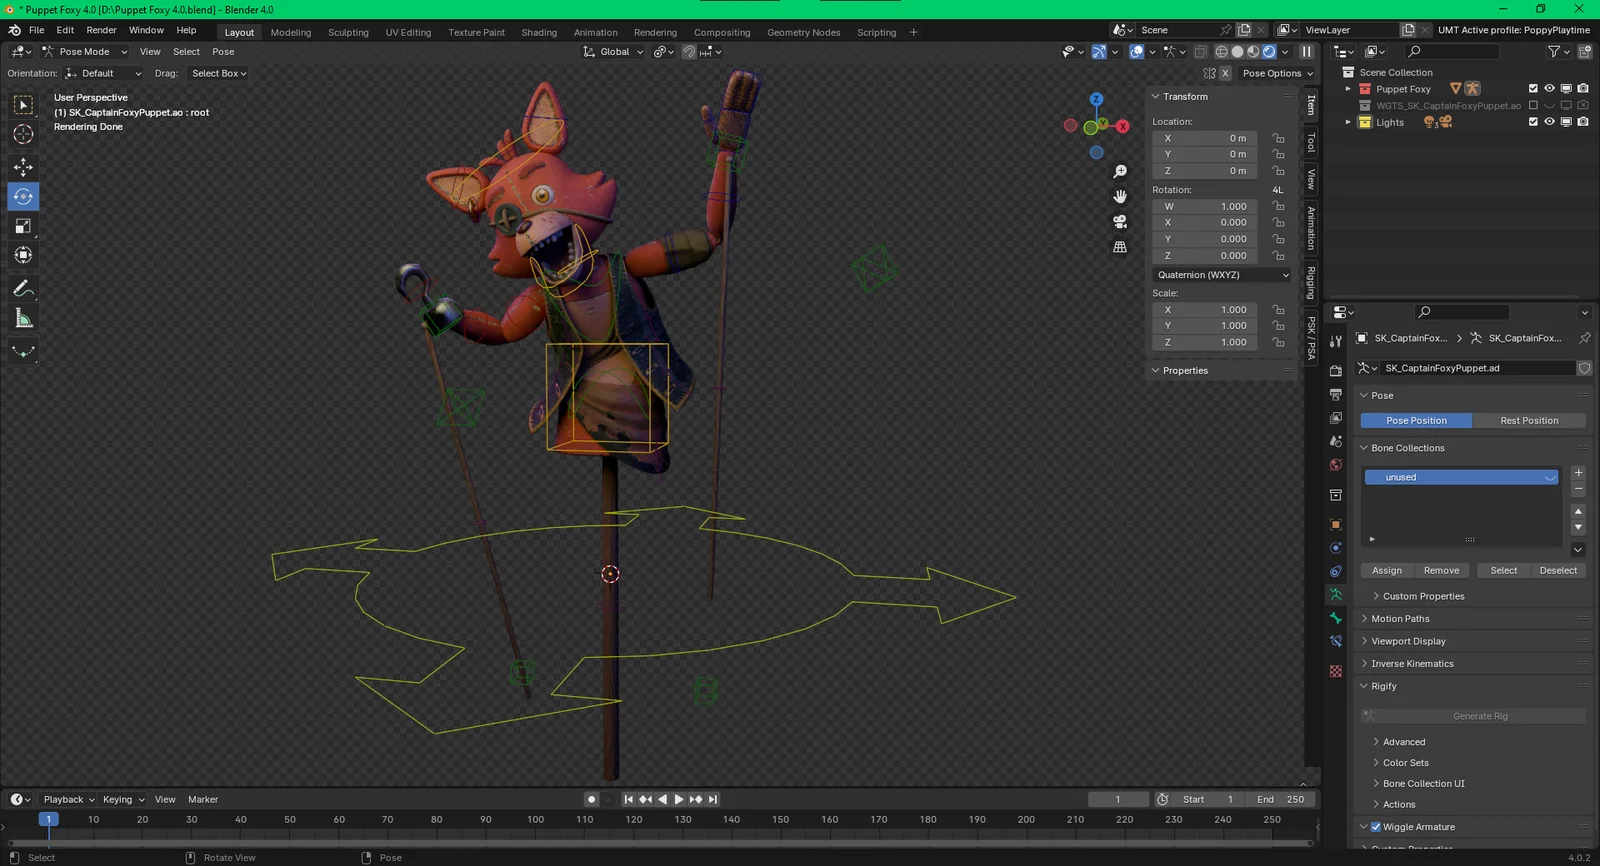The width and height of the screenshot is (1600, 866).
Task: Choose the Annotate tool
Action: 23,289
